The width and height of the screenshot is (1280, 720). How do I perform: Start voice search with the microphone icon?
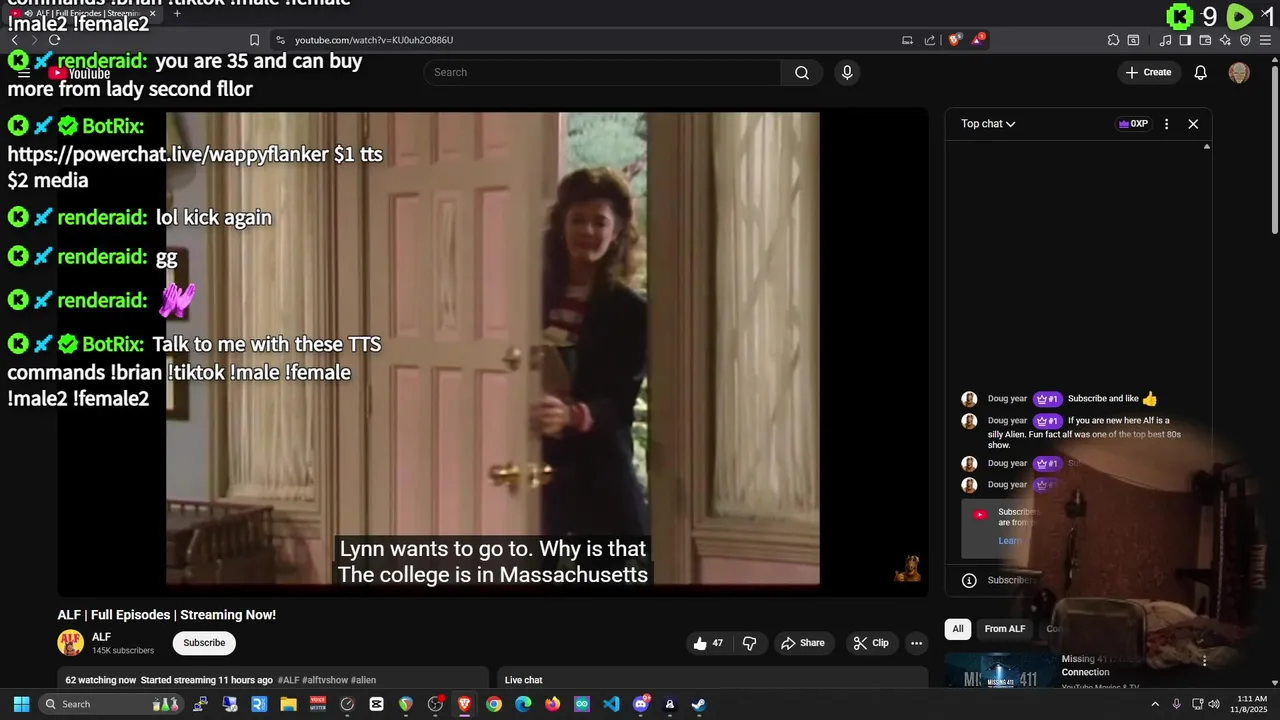pyautogui.click(x=847, y=72)
